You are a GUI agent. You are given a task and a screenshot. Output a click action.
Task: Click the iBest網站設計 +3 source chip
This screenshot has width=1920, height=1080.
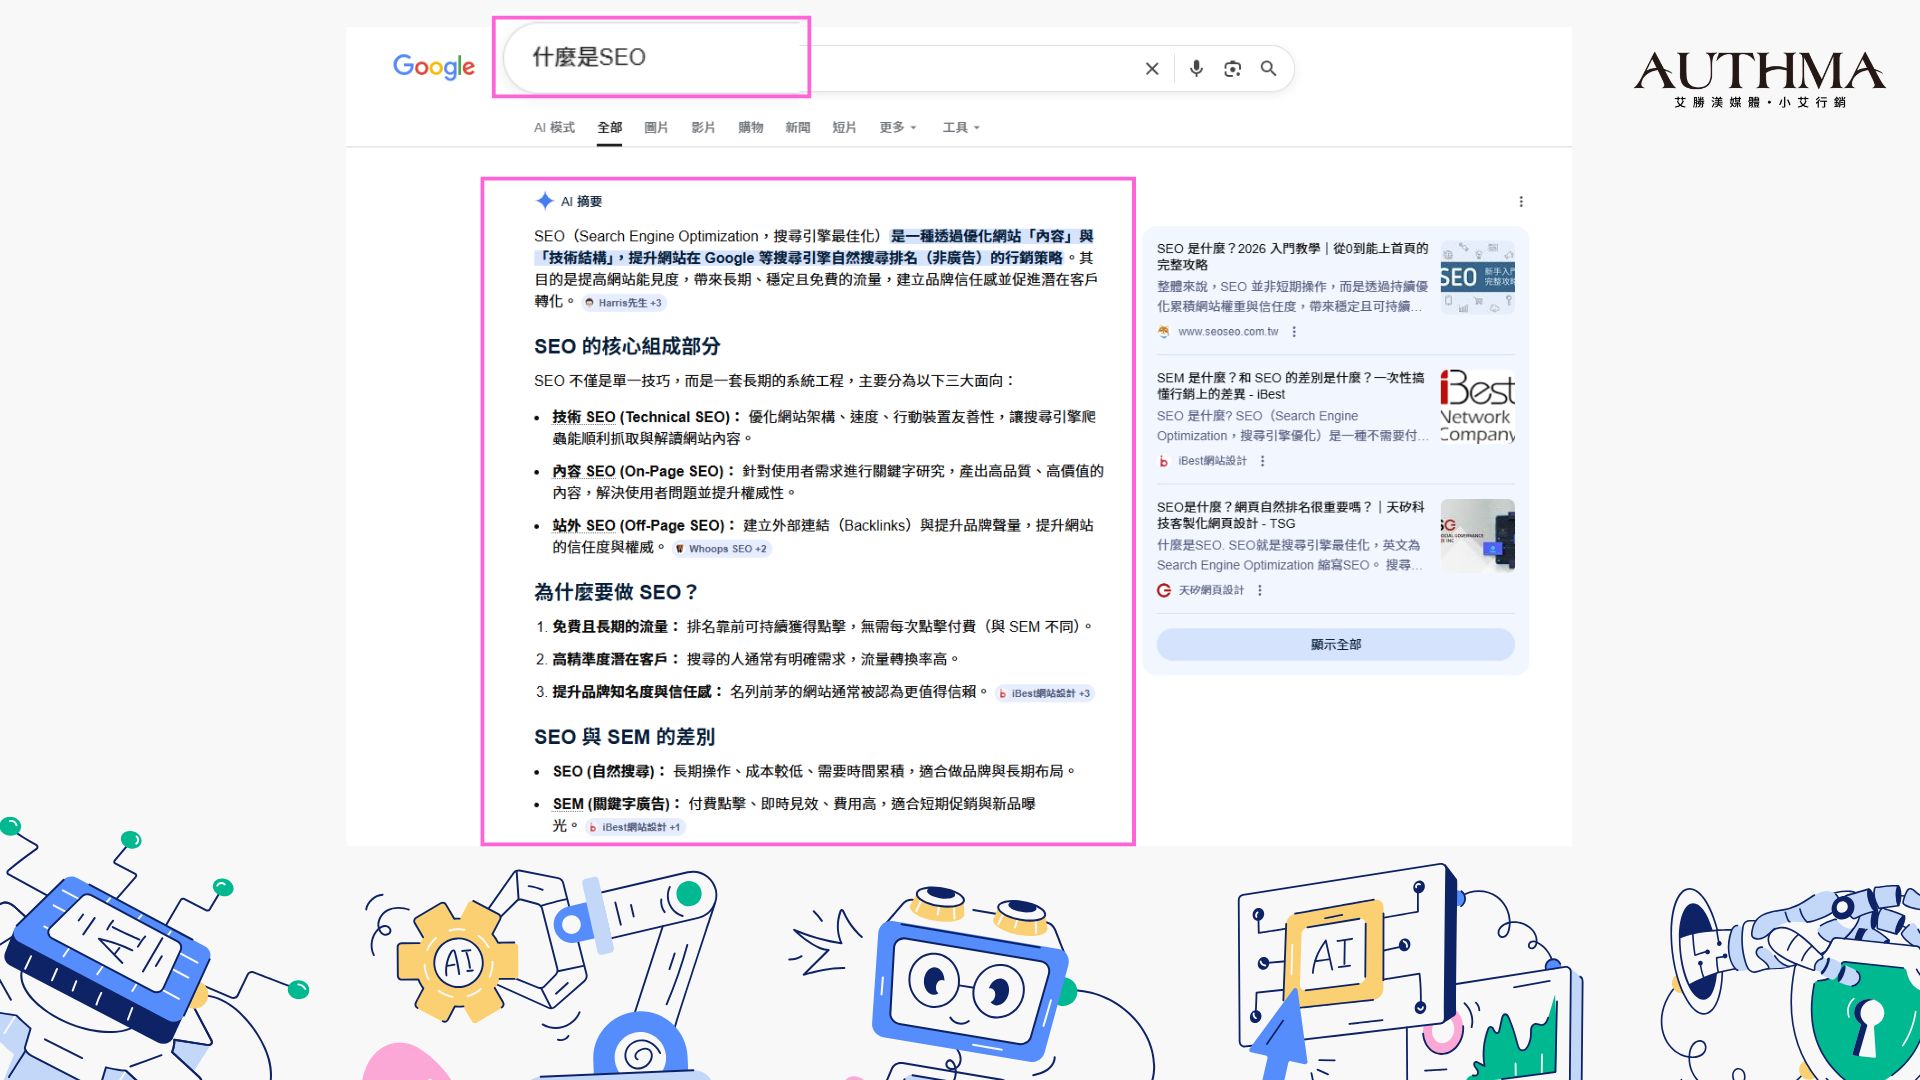tap(1044, 693)
